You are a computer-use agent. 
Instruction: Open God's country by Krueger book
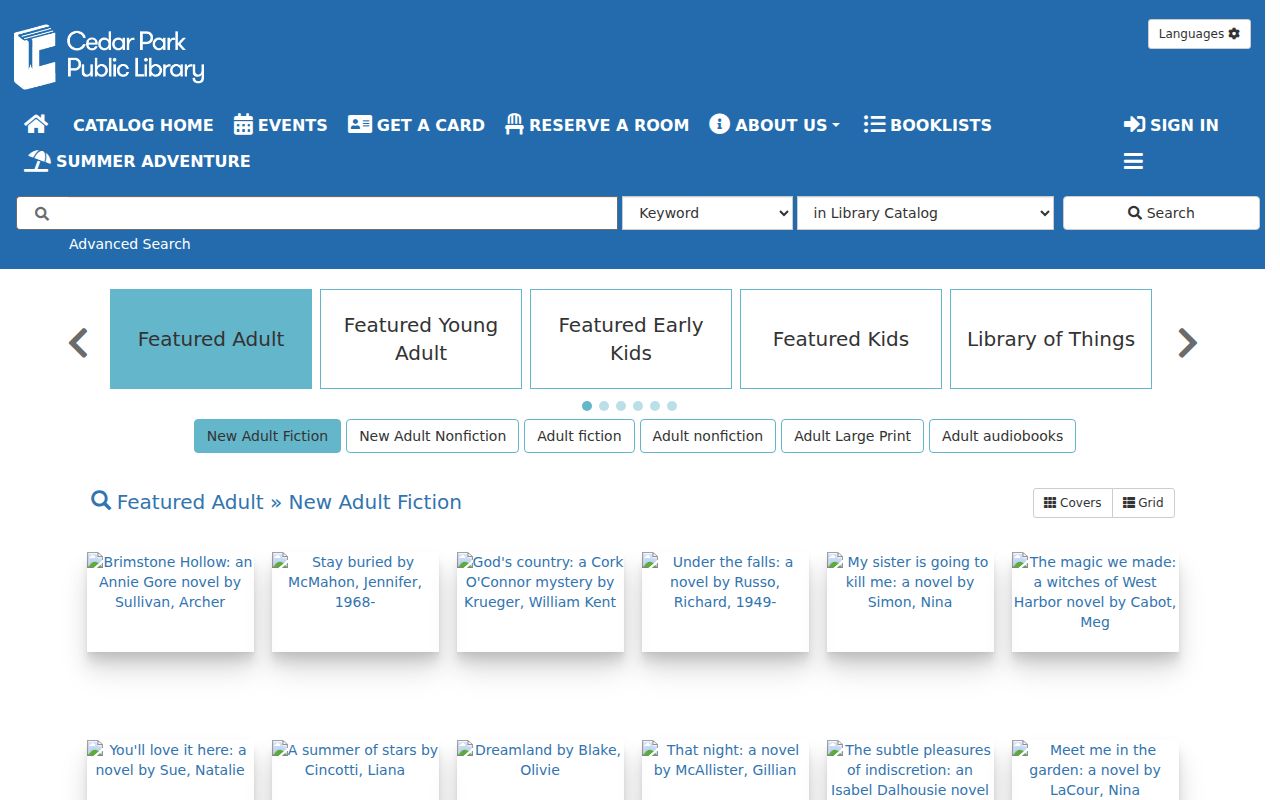pyautogui.click(x=540, y=601)
